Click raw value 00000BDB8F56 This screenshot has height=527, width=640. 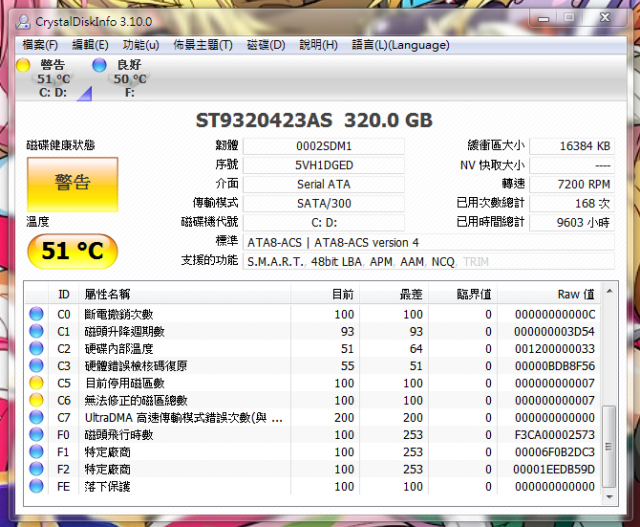point(555,366)
